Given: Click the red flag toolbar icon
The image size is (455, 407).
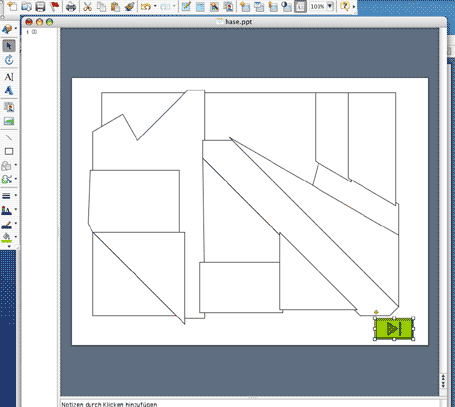Looking at the screenshot, I should [54, 6].
